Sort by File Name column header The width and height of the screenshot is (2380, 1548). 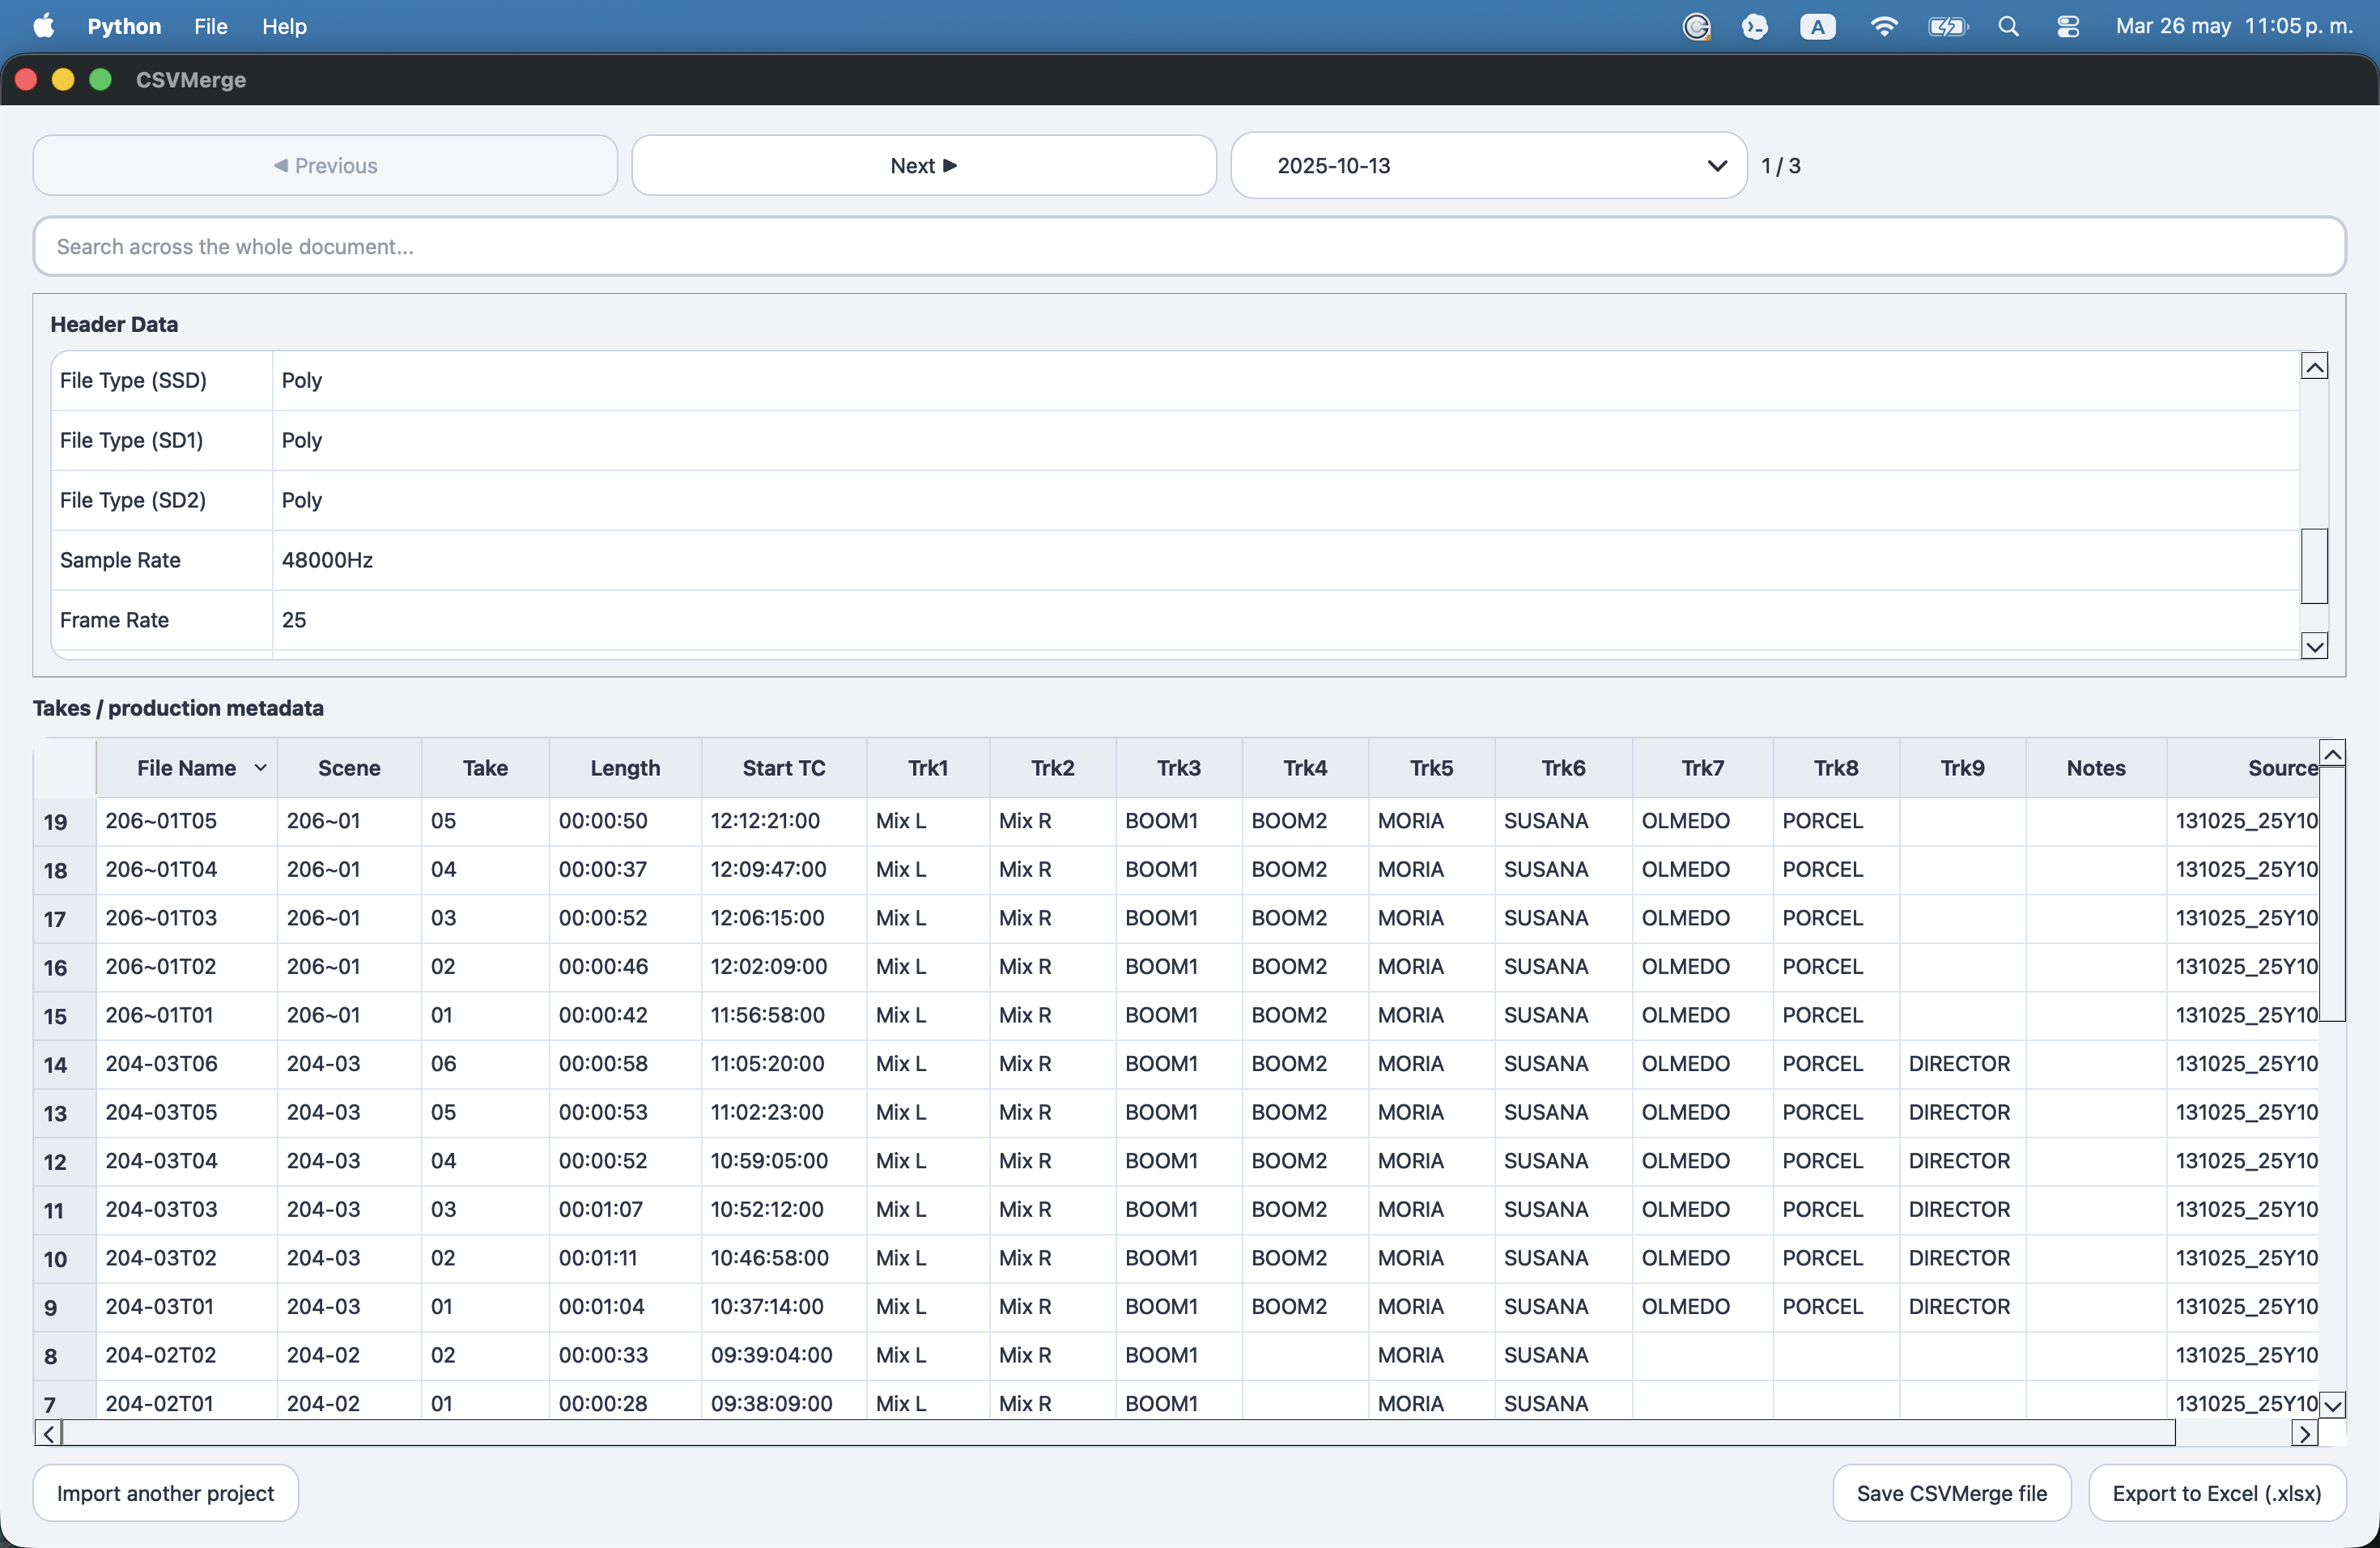point(187,767)
